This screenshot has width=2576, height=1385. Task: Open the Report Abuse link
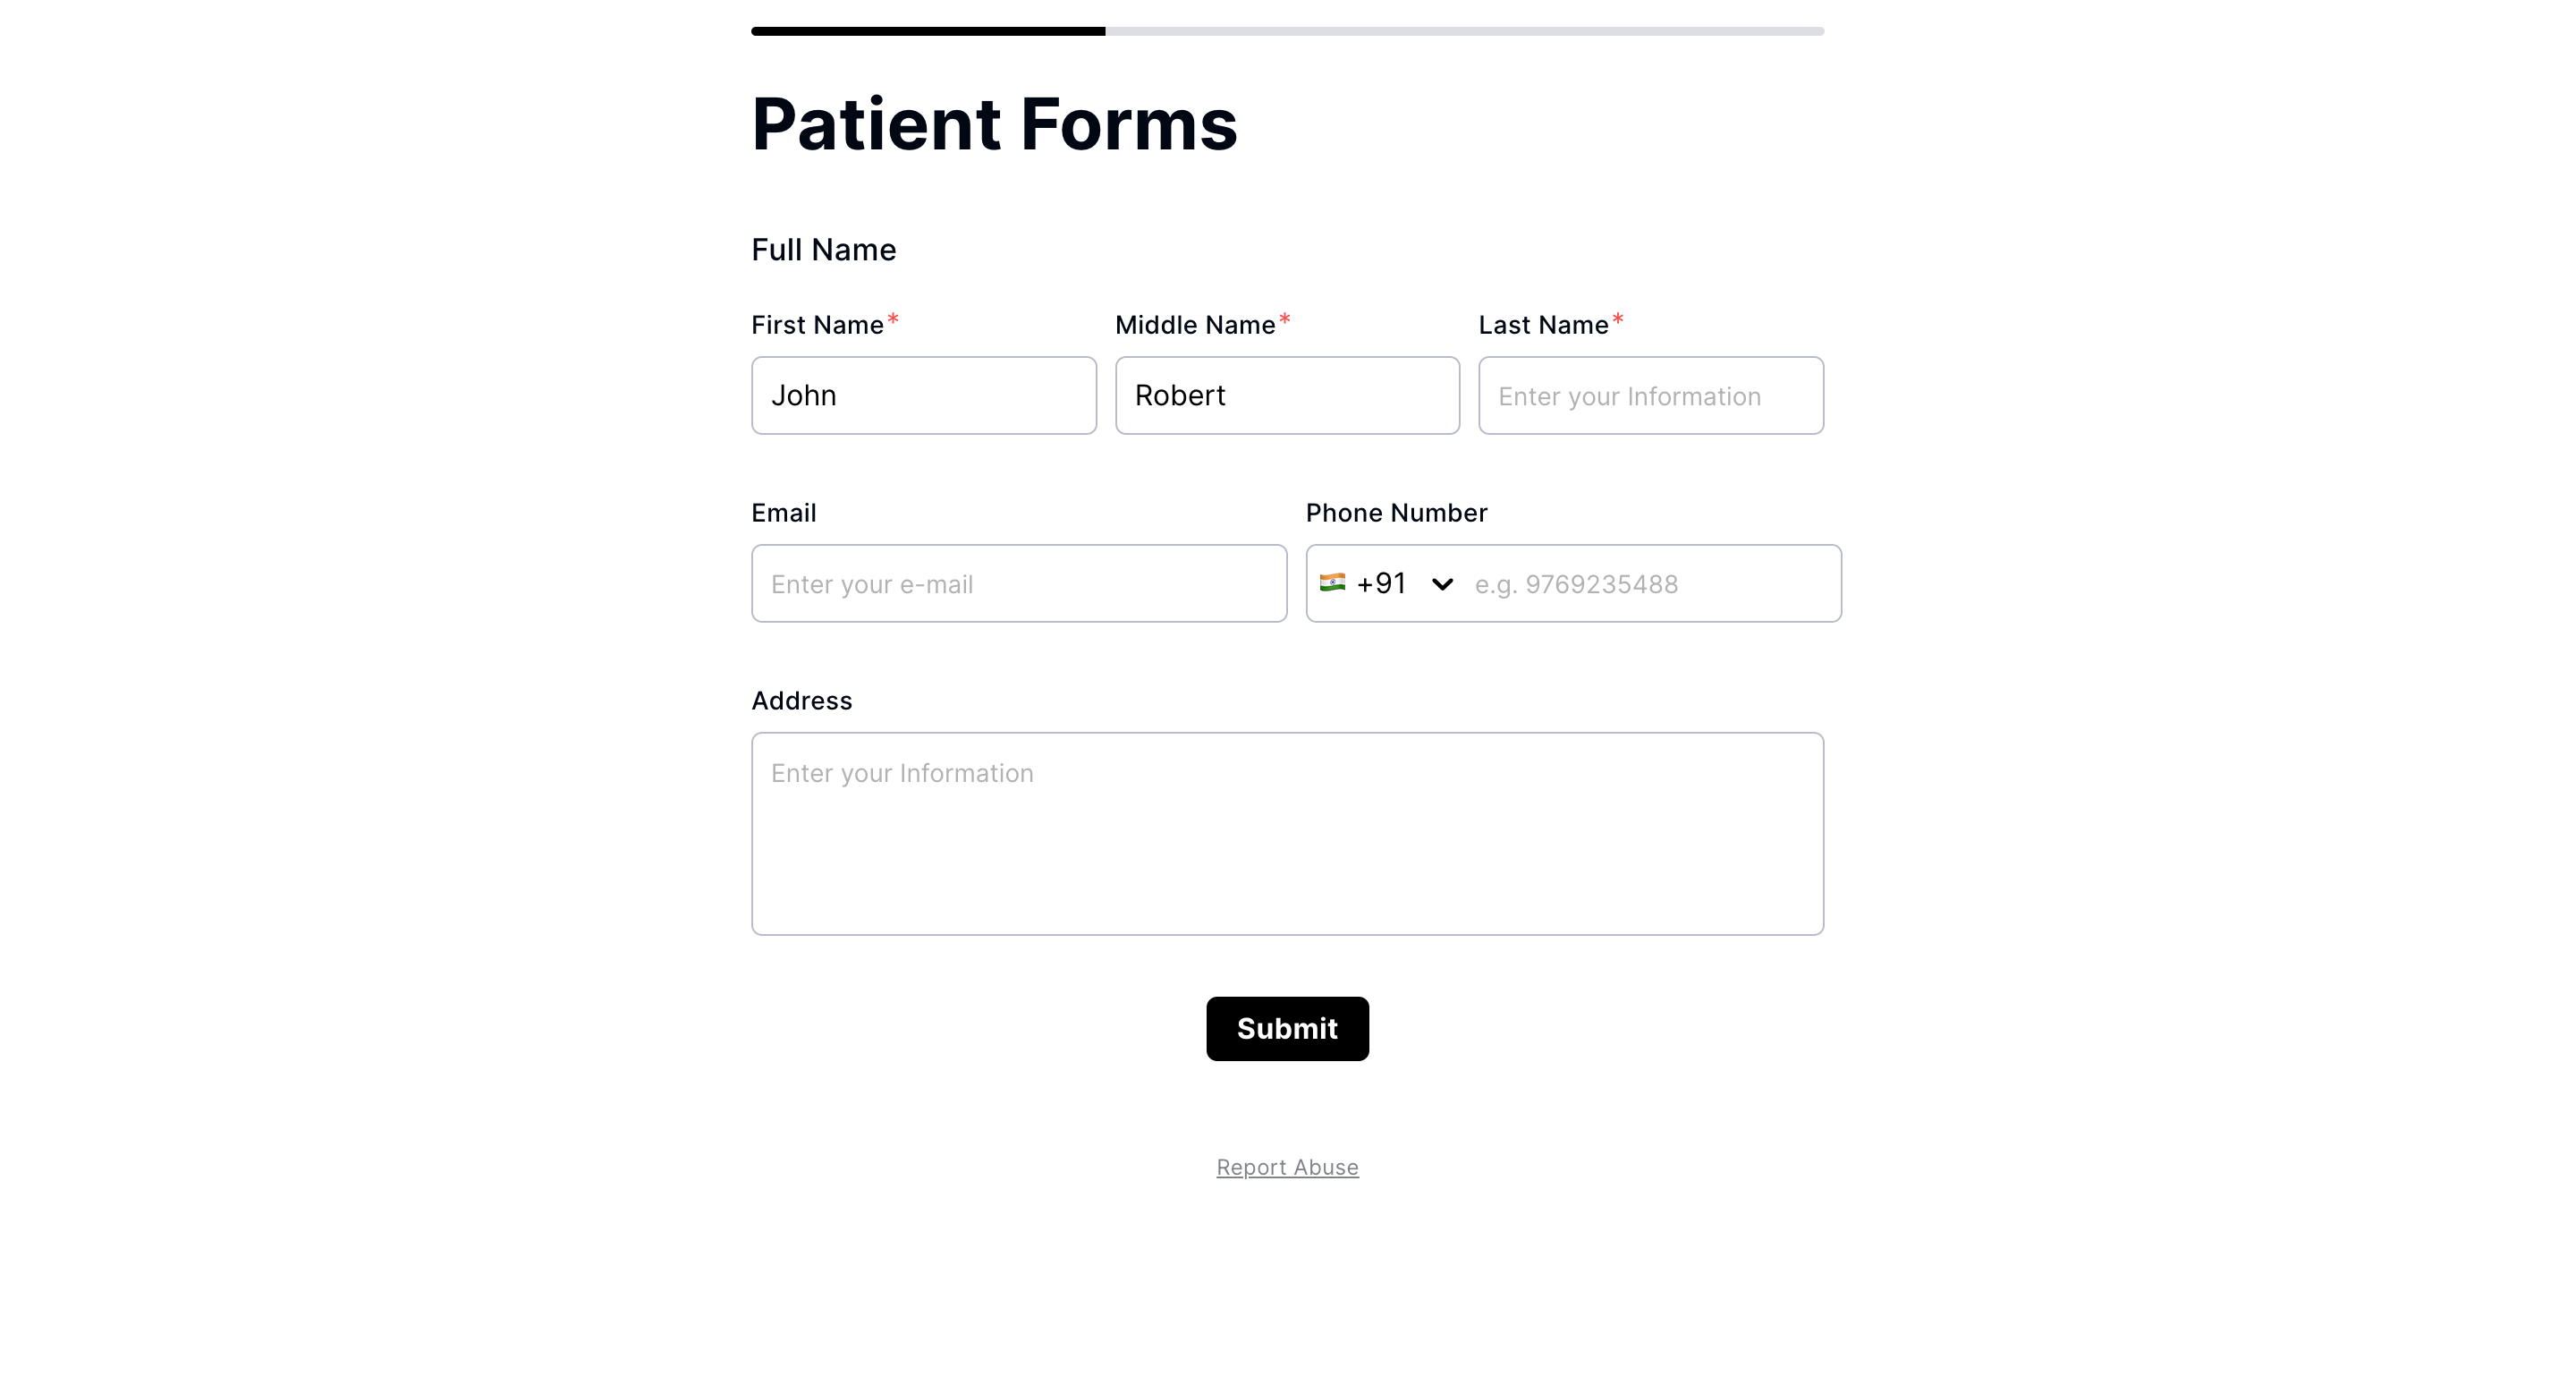[1287, 1167]
